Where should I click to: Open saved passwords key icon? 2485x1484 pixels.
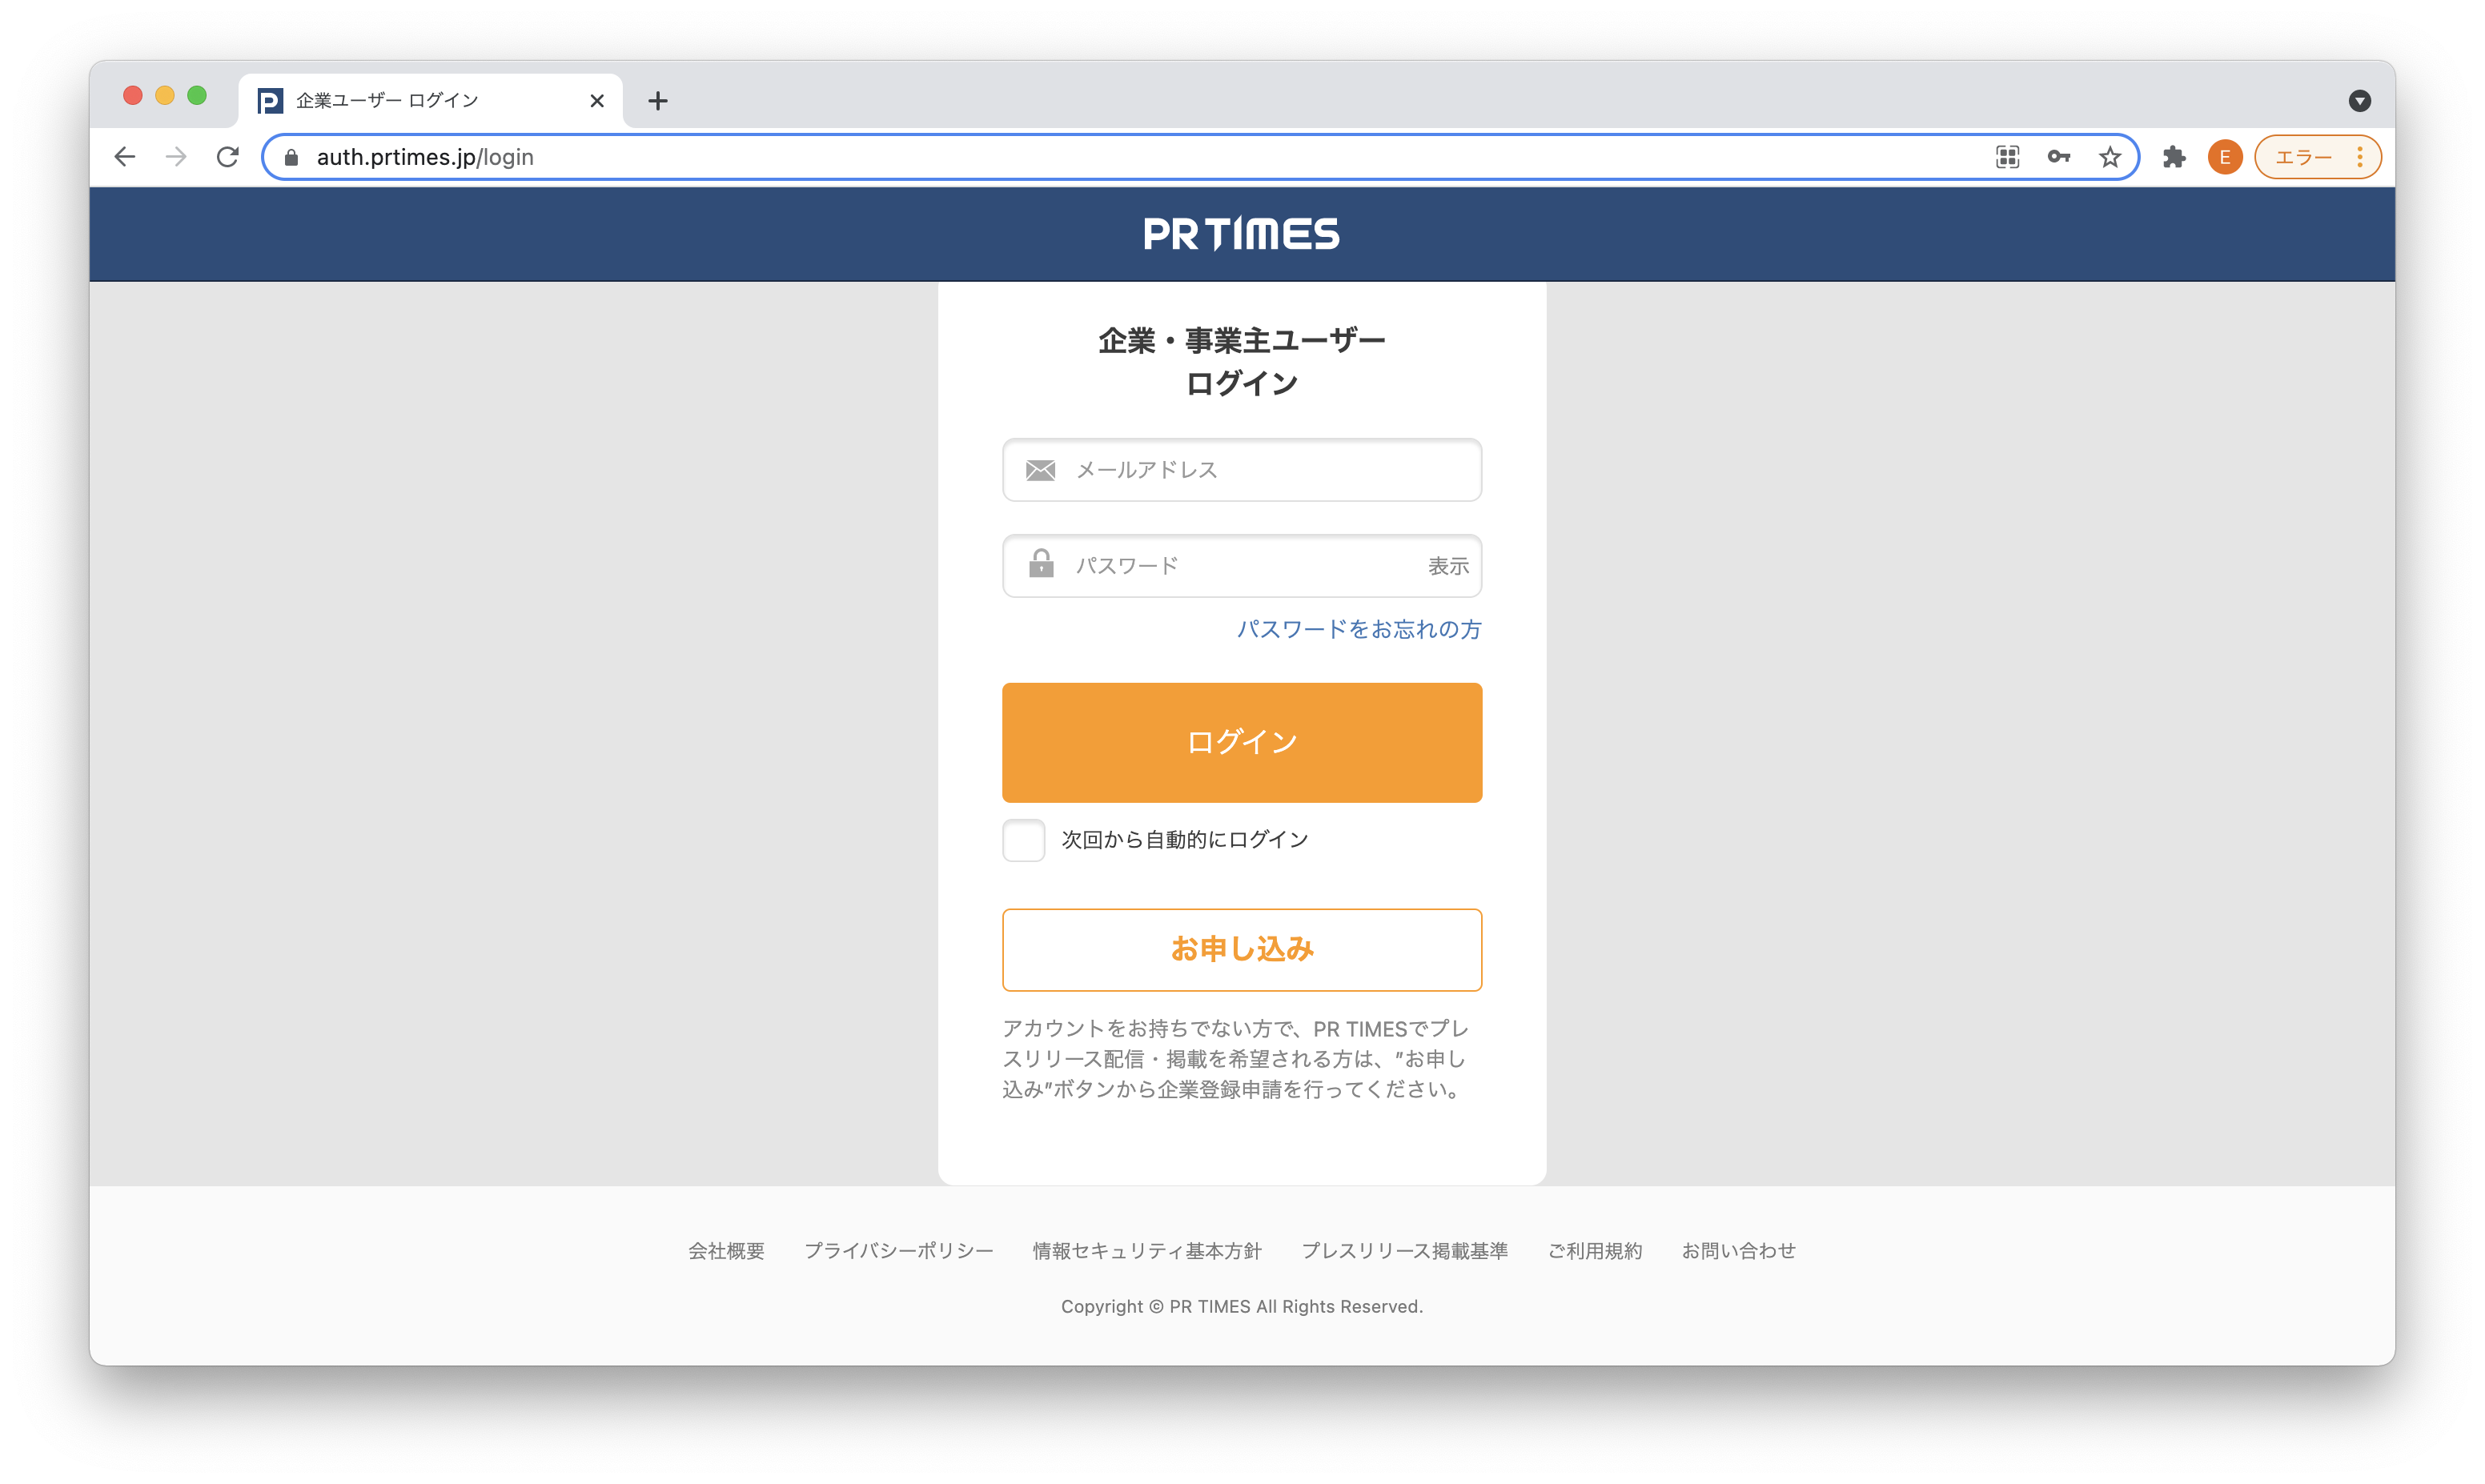(x=2058, y=157)
